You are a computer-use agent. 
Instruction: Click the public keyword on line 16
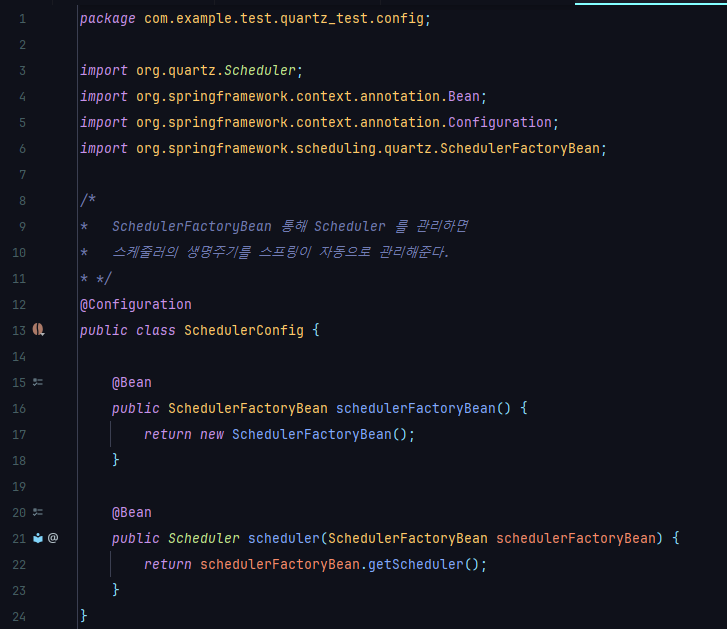point(135,408)
